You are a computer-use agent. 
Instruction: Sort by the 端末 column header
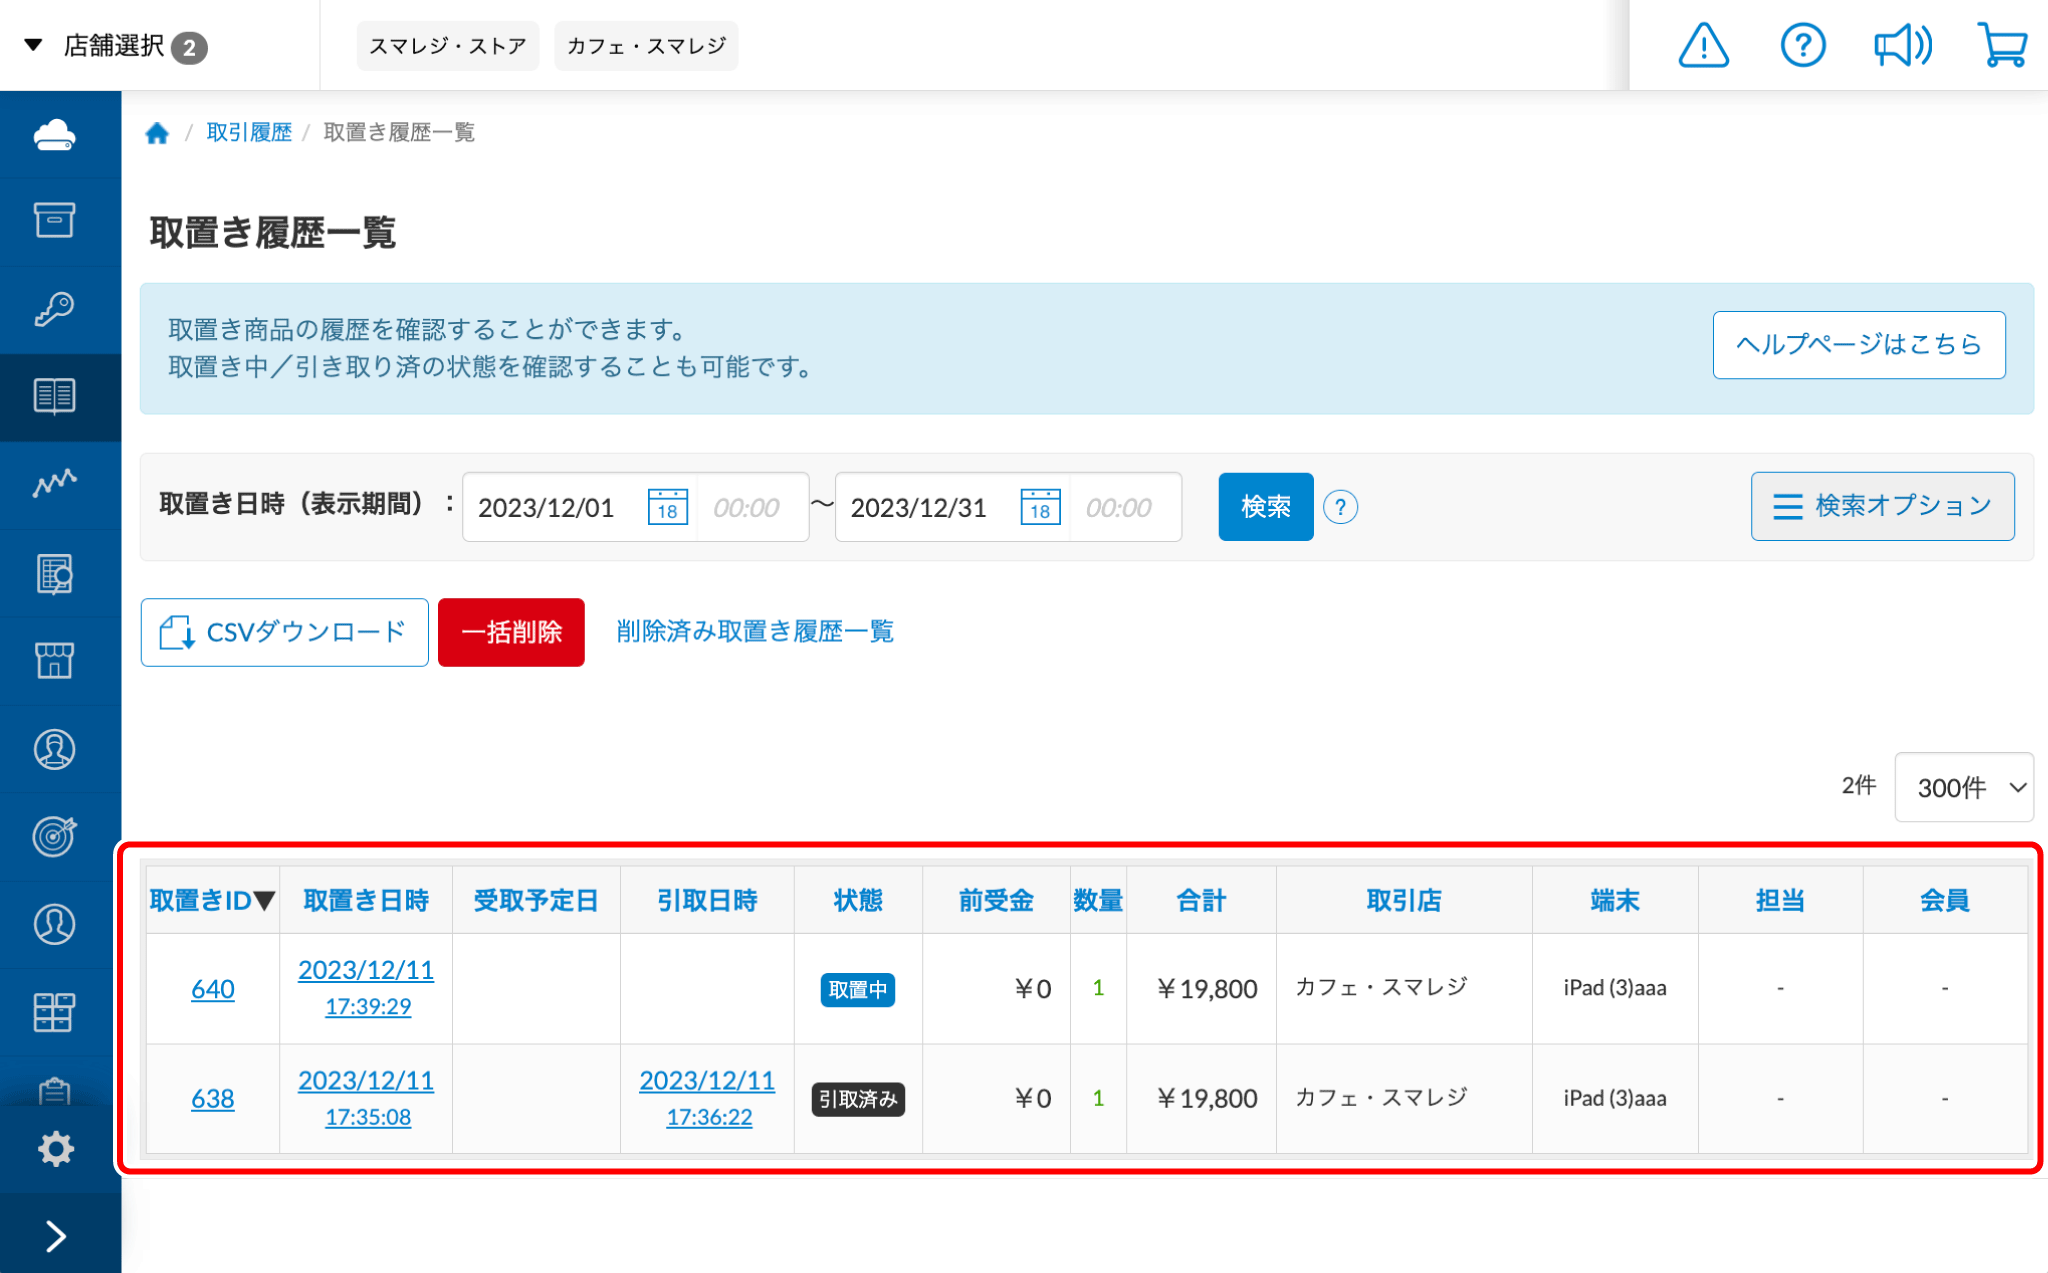pos(1615,900)
